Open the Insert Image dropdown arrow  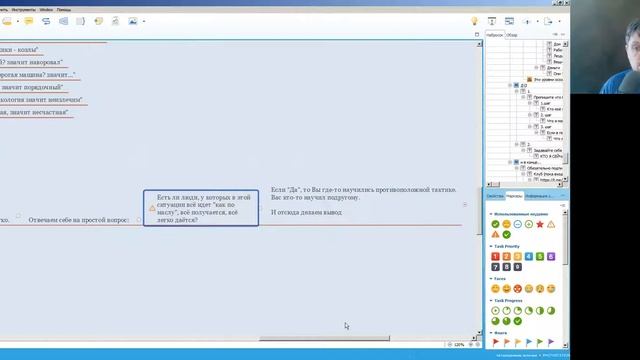pyautogui.click(x=144, y=22)
